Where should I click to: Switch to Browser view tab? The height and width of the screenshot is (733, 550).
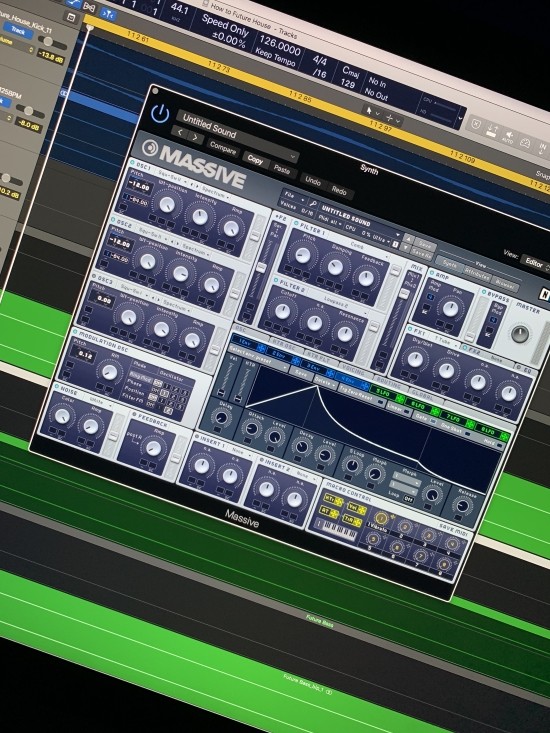[x=504, y=283]
